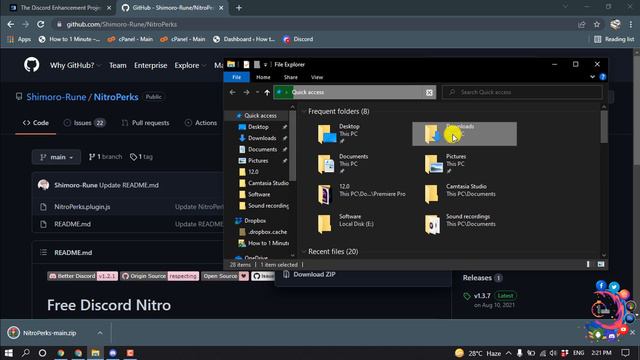Open the README.md file link
Screen dimensions: 640x360
click(72, 224)
